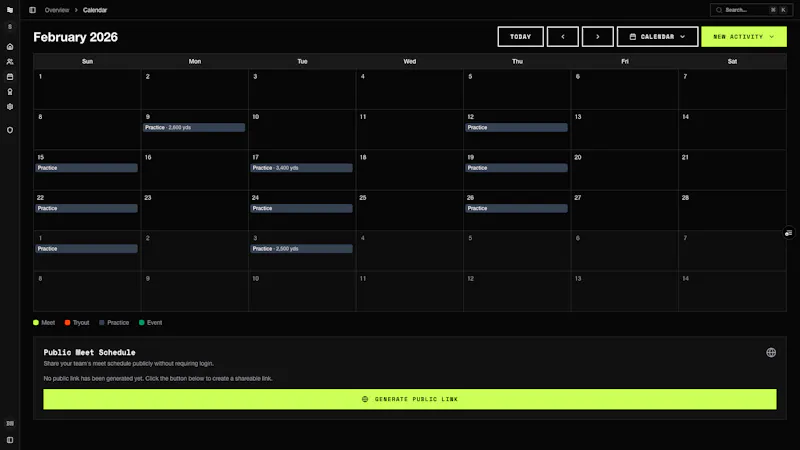Screen dimensions: 800x450
Task: Select the calendar icon in the sidebar
Action: [x=10, y=77]
